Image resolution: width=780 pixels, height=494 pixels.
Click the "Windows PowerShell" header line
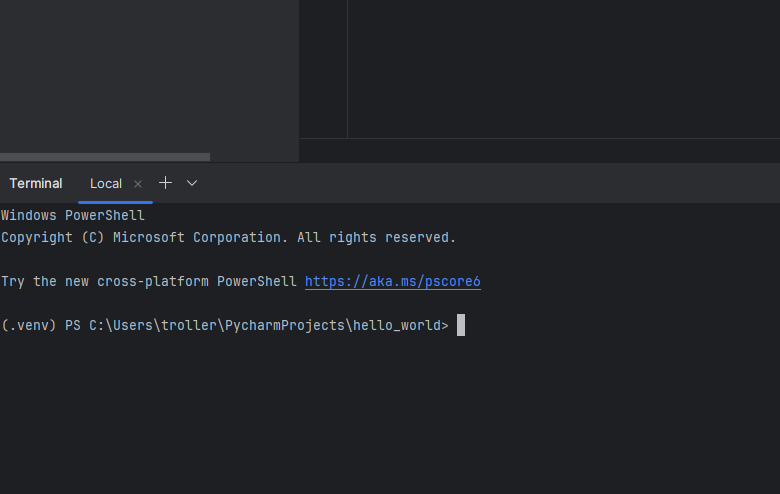tap(73, 215)
